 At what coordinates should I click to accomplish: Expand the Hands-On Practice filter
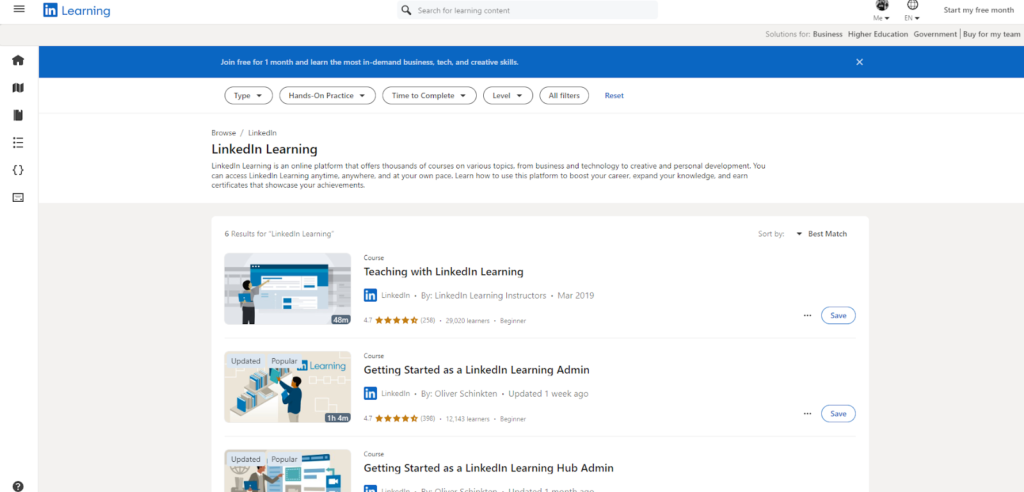coord(326,96)
